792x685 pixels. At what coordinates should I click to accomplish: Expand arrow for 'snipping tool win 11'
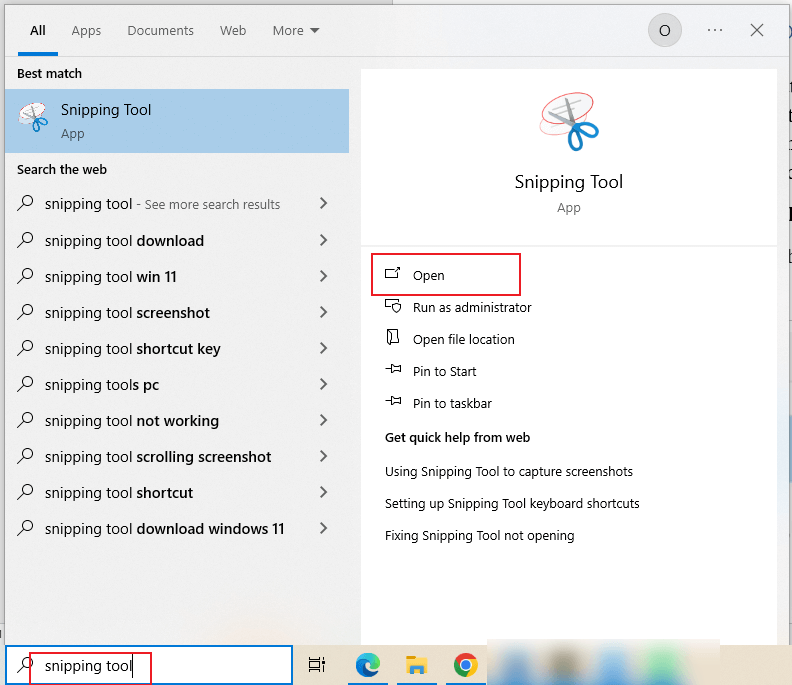tap(324, 276)
